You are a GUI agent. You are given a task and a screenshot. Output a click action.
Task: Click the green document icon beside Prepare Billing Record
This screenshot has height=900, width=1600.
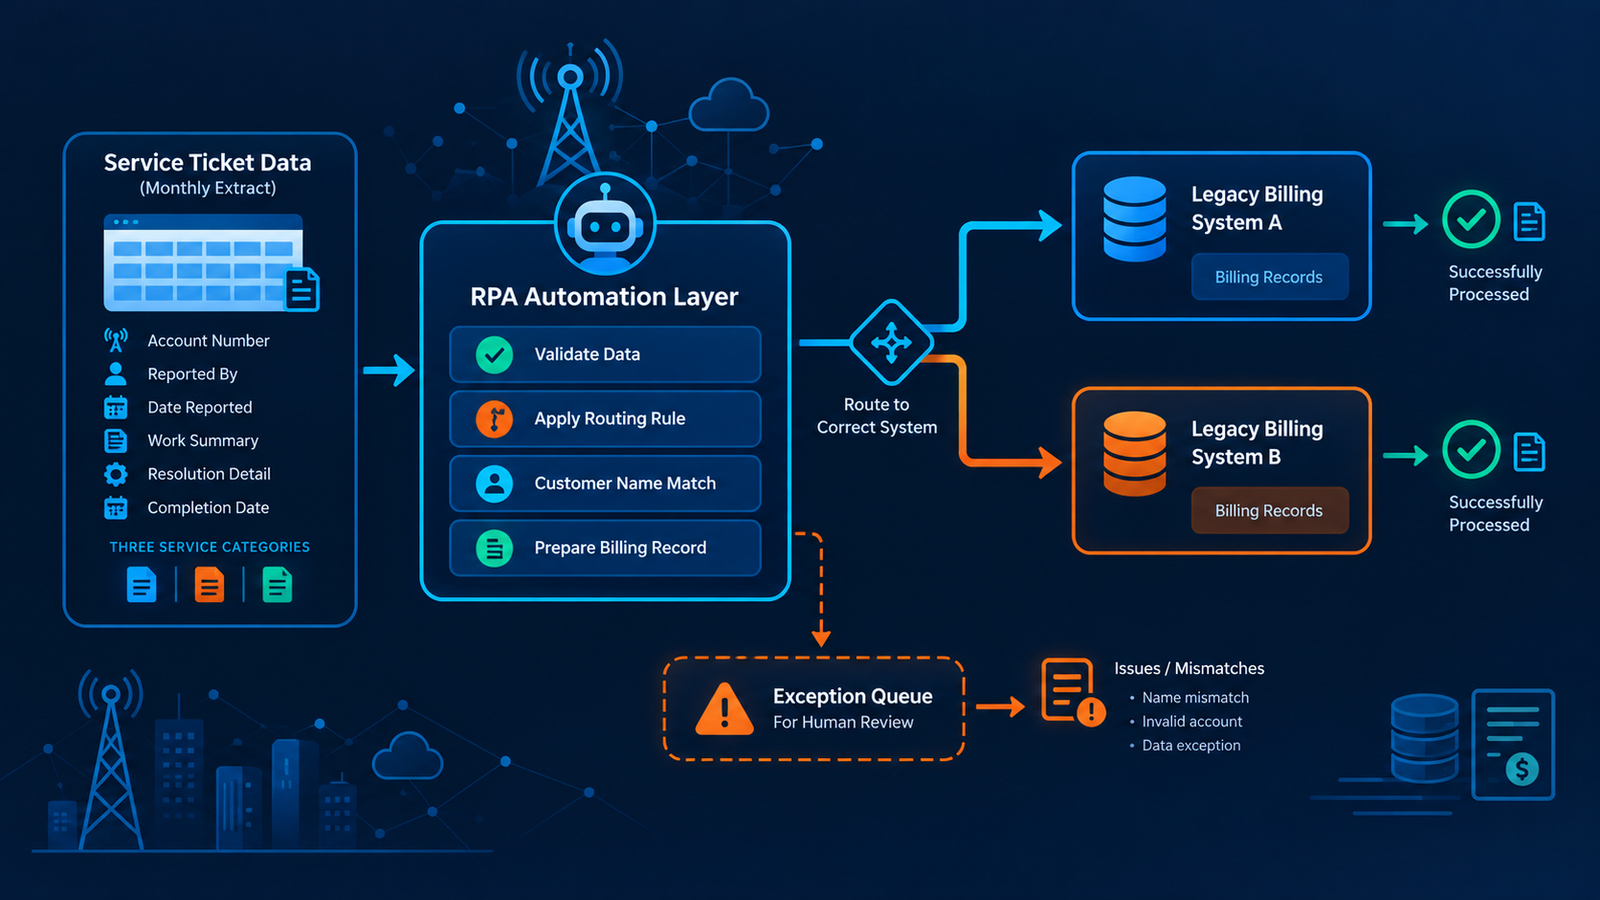(494, 548)
